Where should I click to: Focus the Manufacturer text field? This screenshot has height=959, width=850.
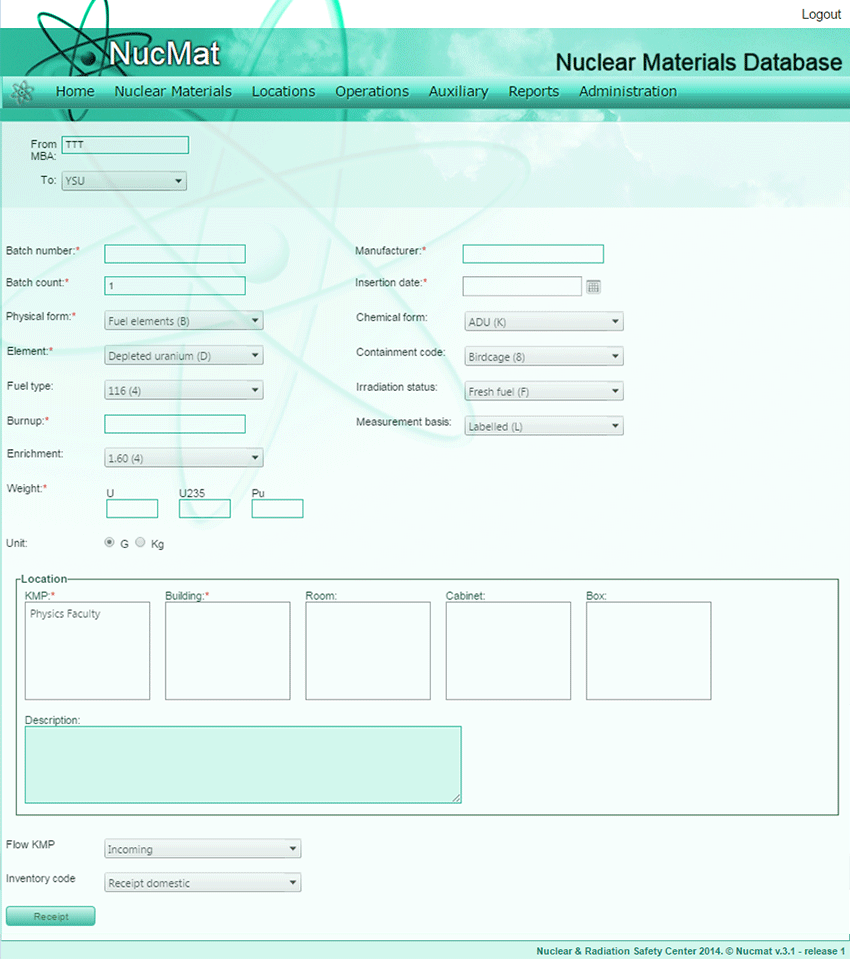[533, 254]
